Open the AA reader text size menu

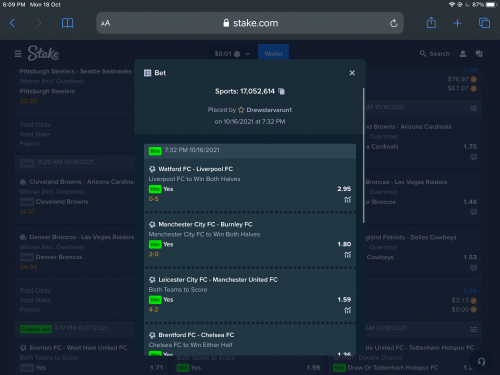[105, 23]
